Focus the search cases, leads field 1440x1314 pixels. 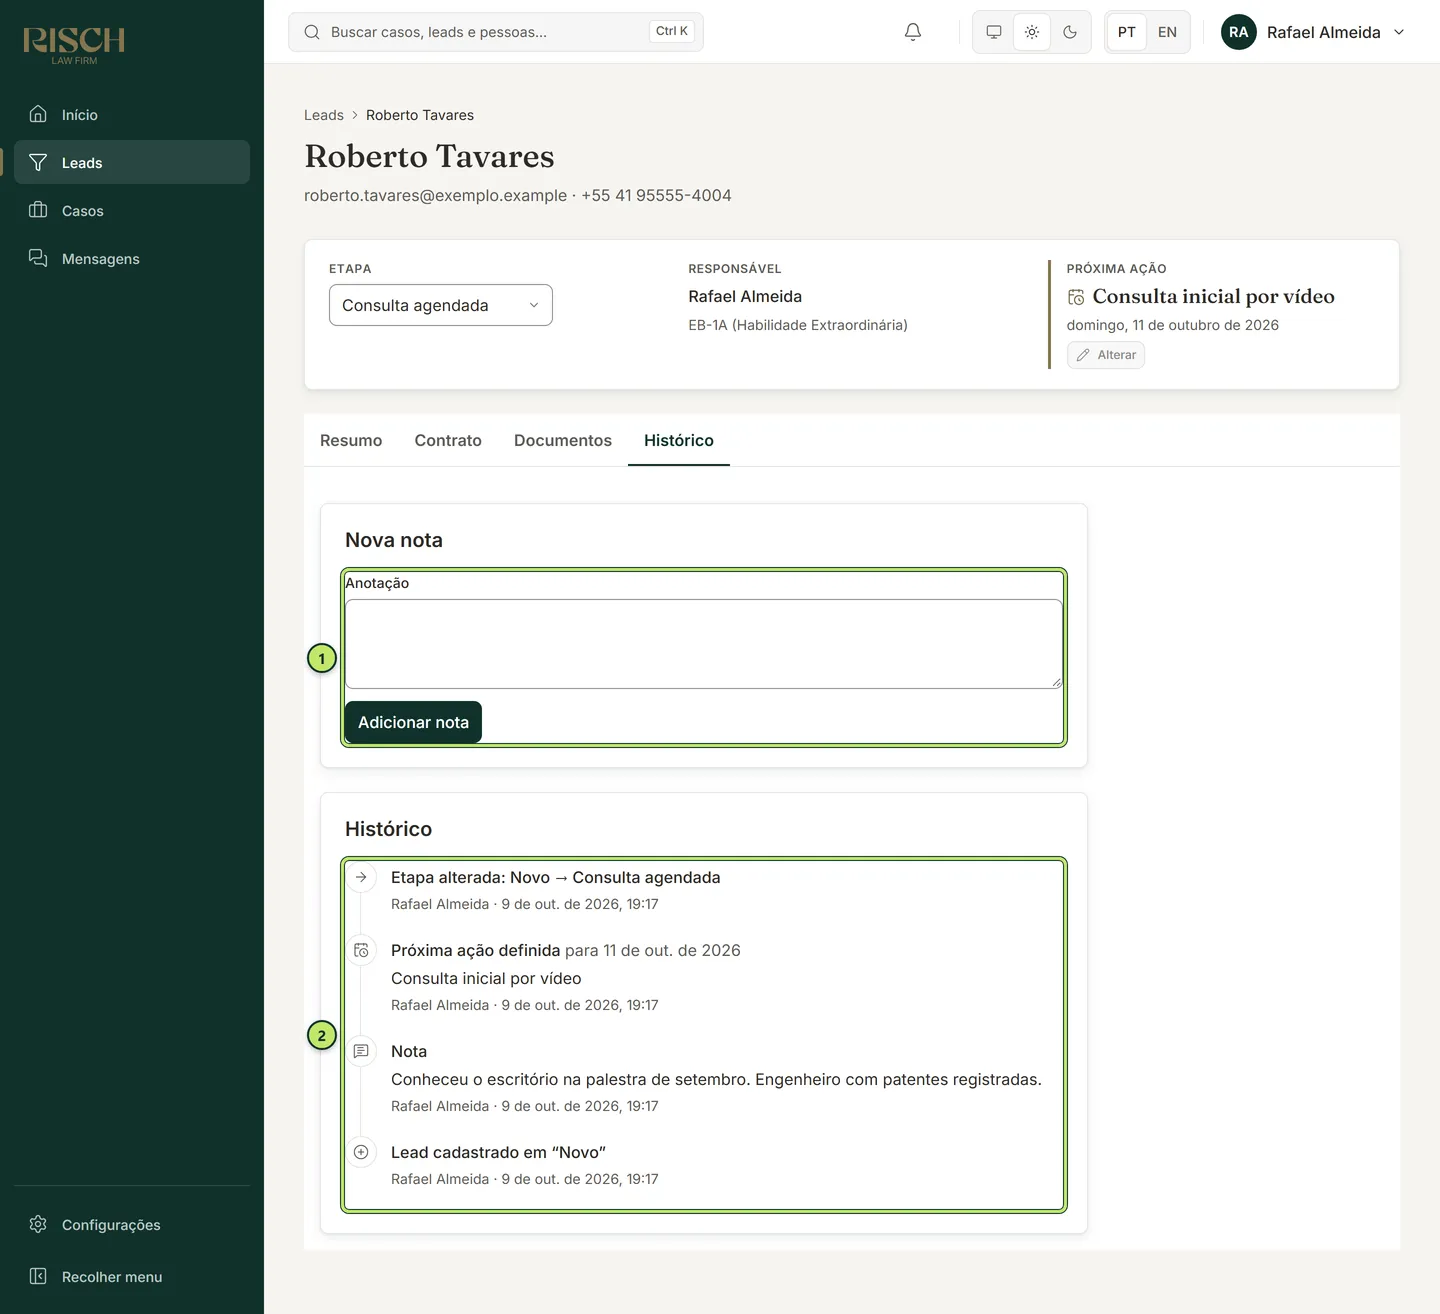pos(496,32)
